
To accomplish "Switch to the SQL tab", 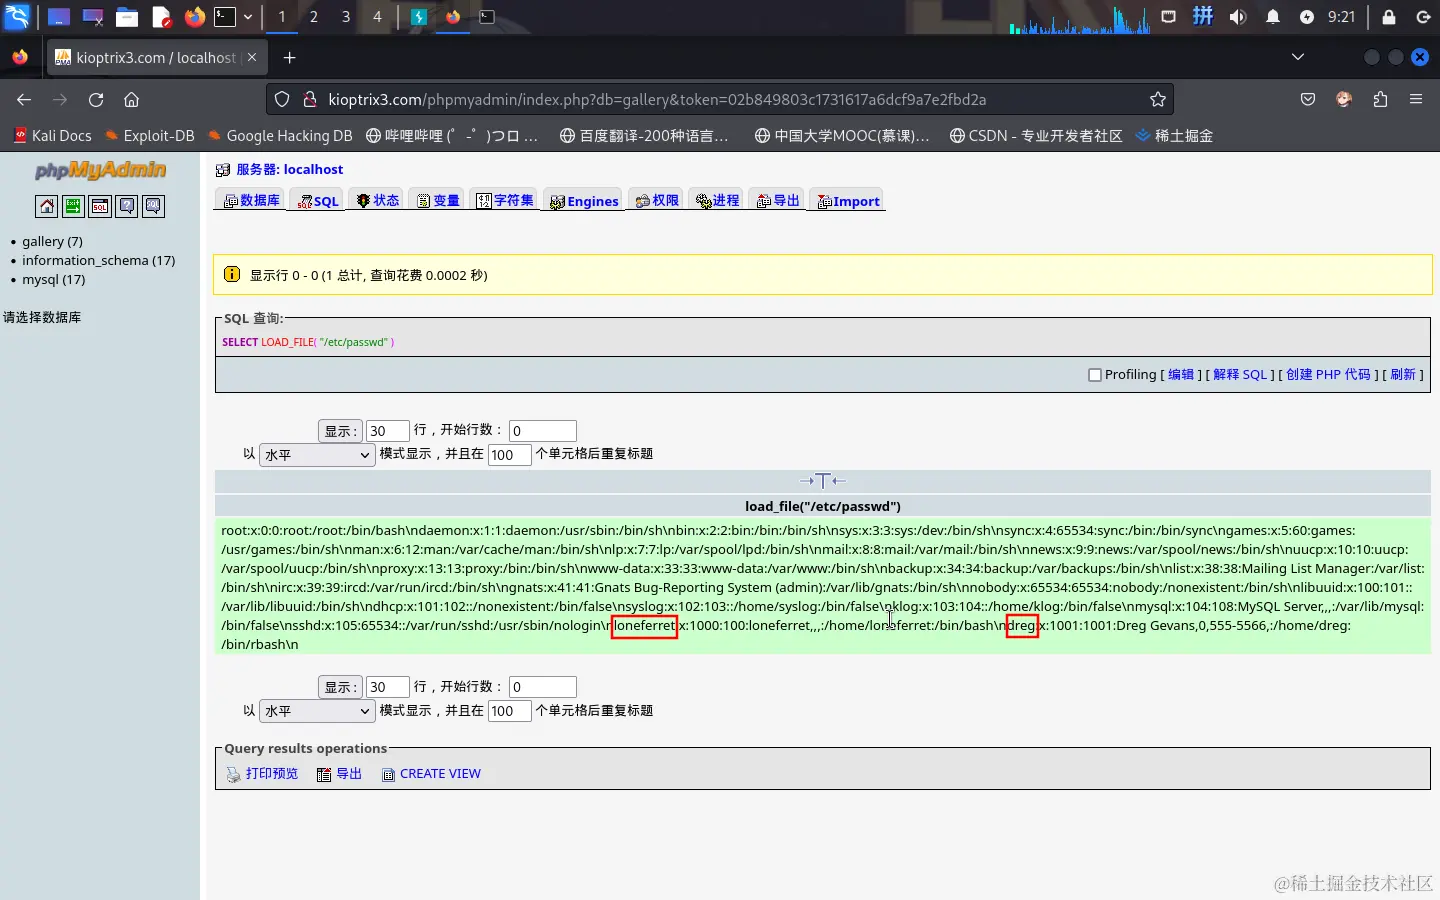I will [317, 200].
